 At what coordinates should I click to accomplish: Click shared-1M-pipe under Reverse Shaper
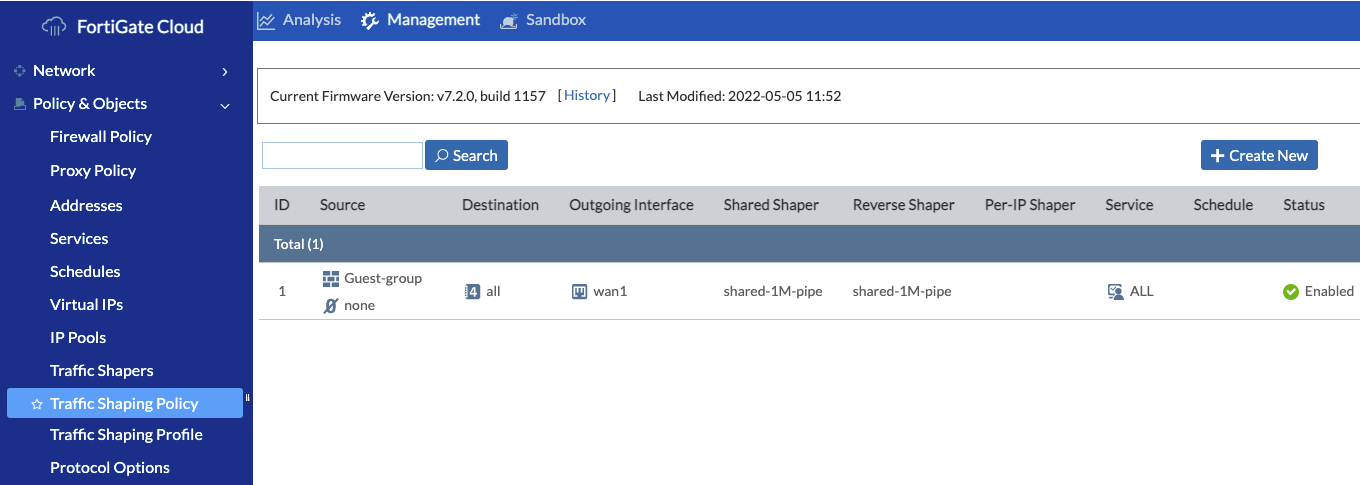tap(902, 292)
